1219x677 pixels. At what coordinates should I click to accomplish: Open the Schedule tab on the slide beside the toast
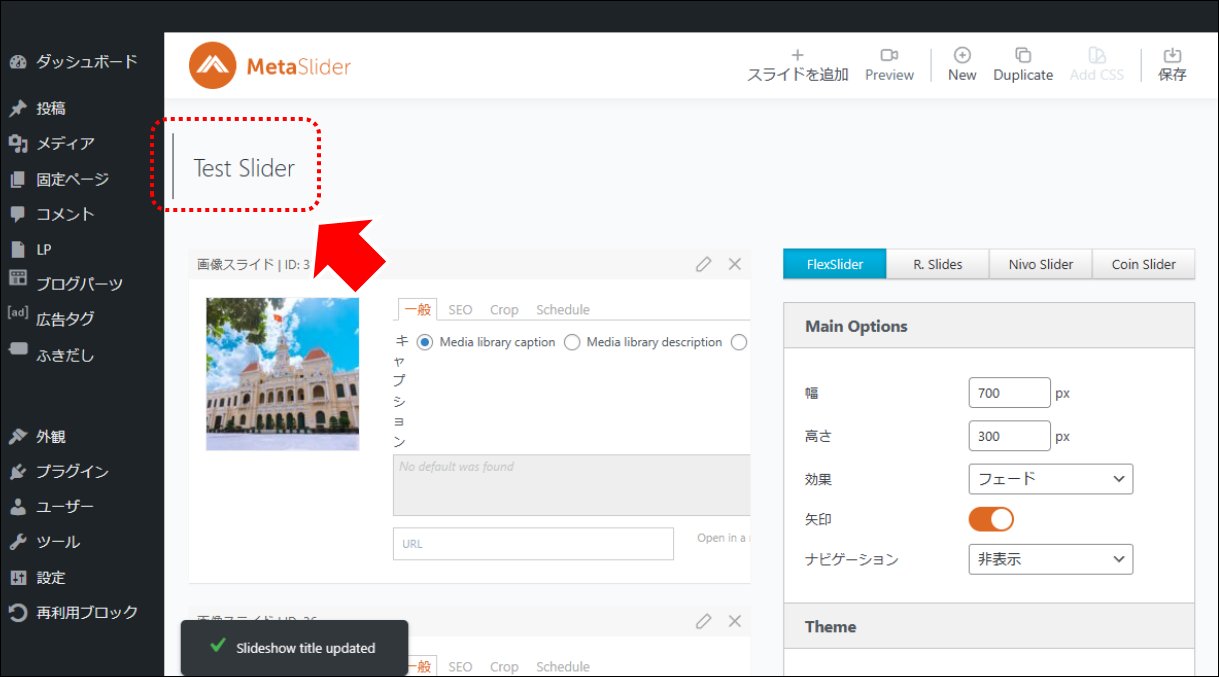tap(563, 667)
